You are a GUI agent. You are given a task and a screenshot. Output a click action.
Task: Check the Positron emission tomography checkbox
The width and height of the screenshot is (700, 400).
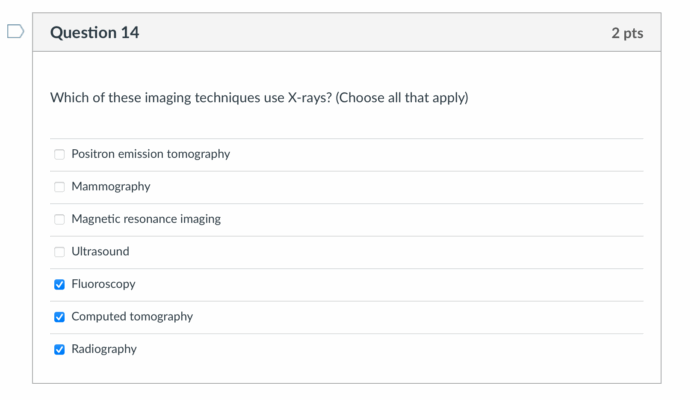pos(59,154)
